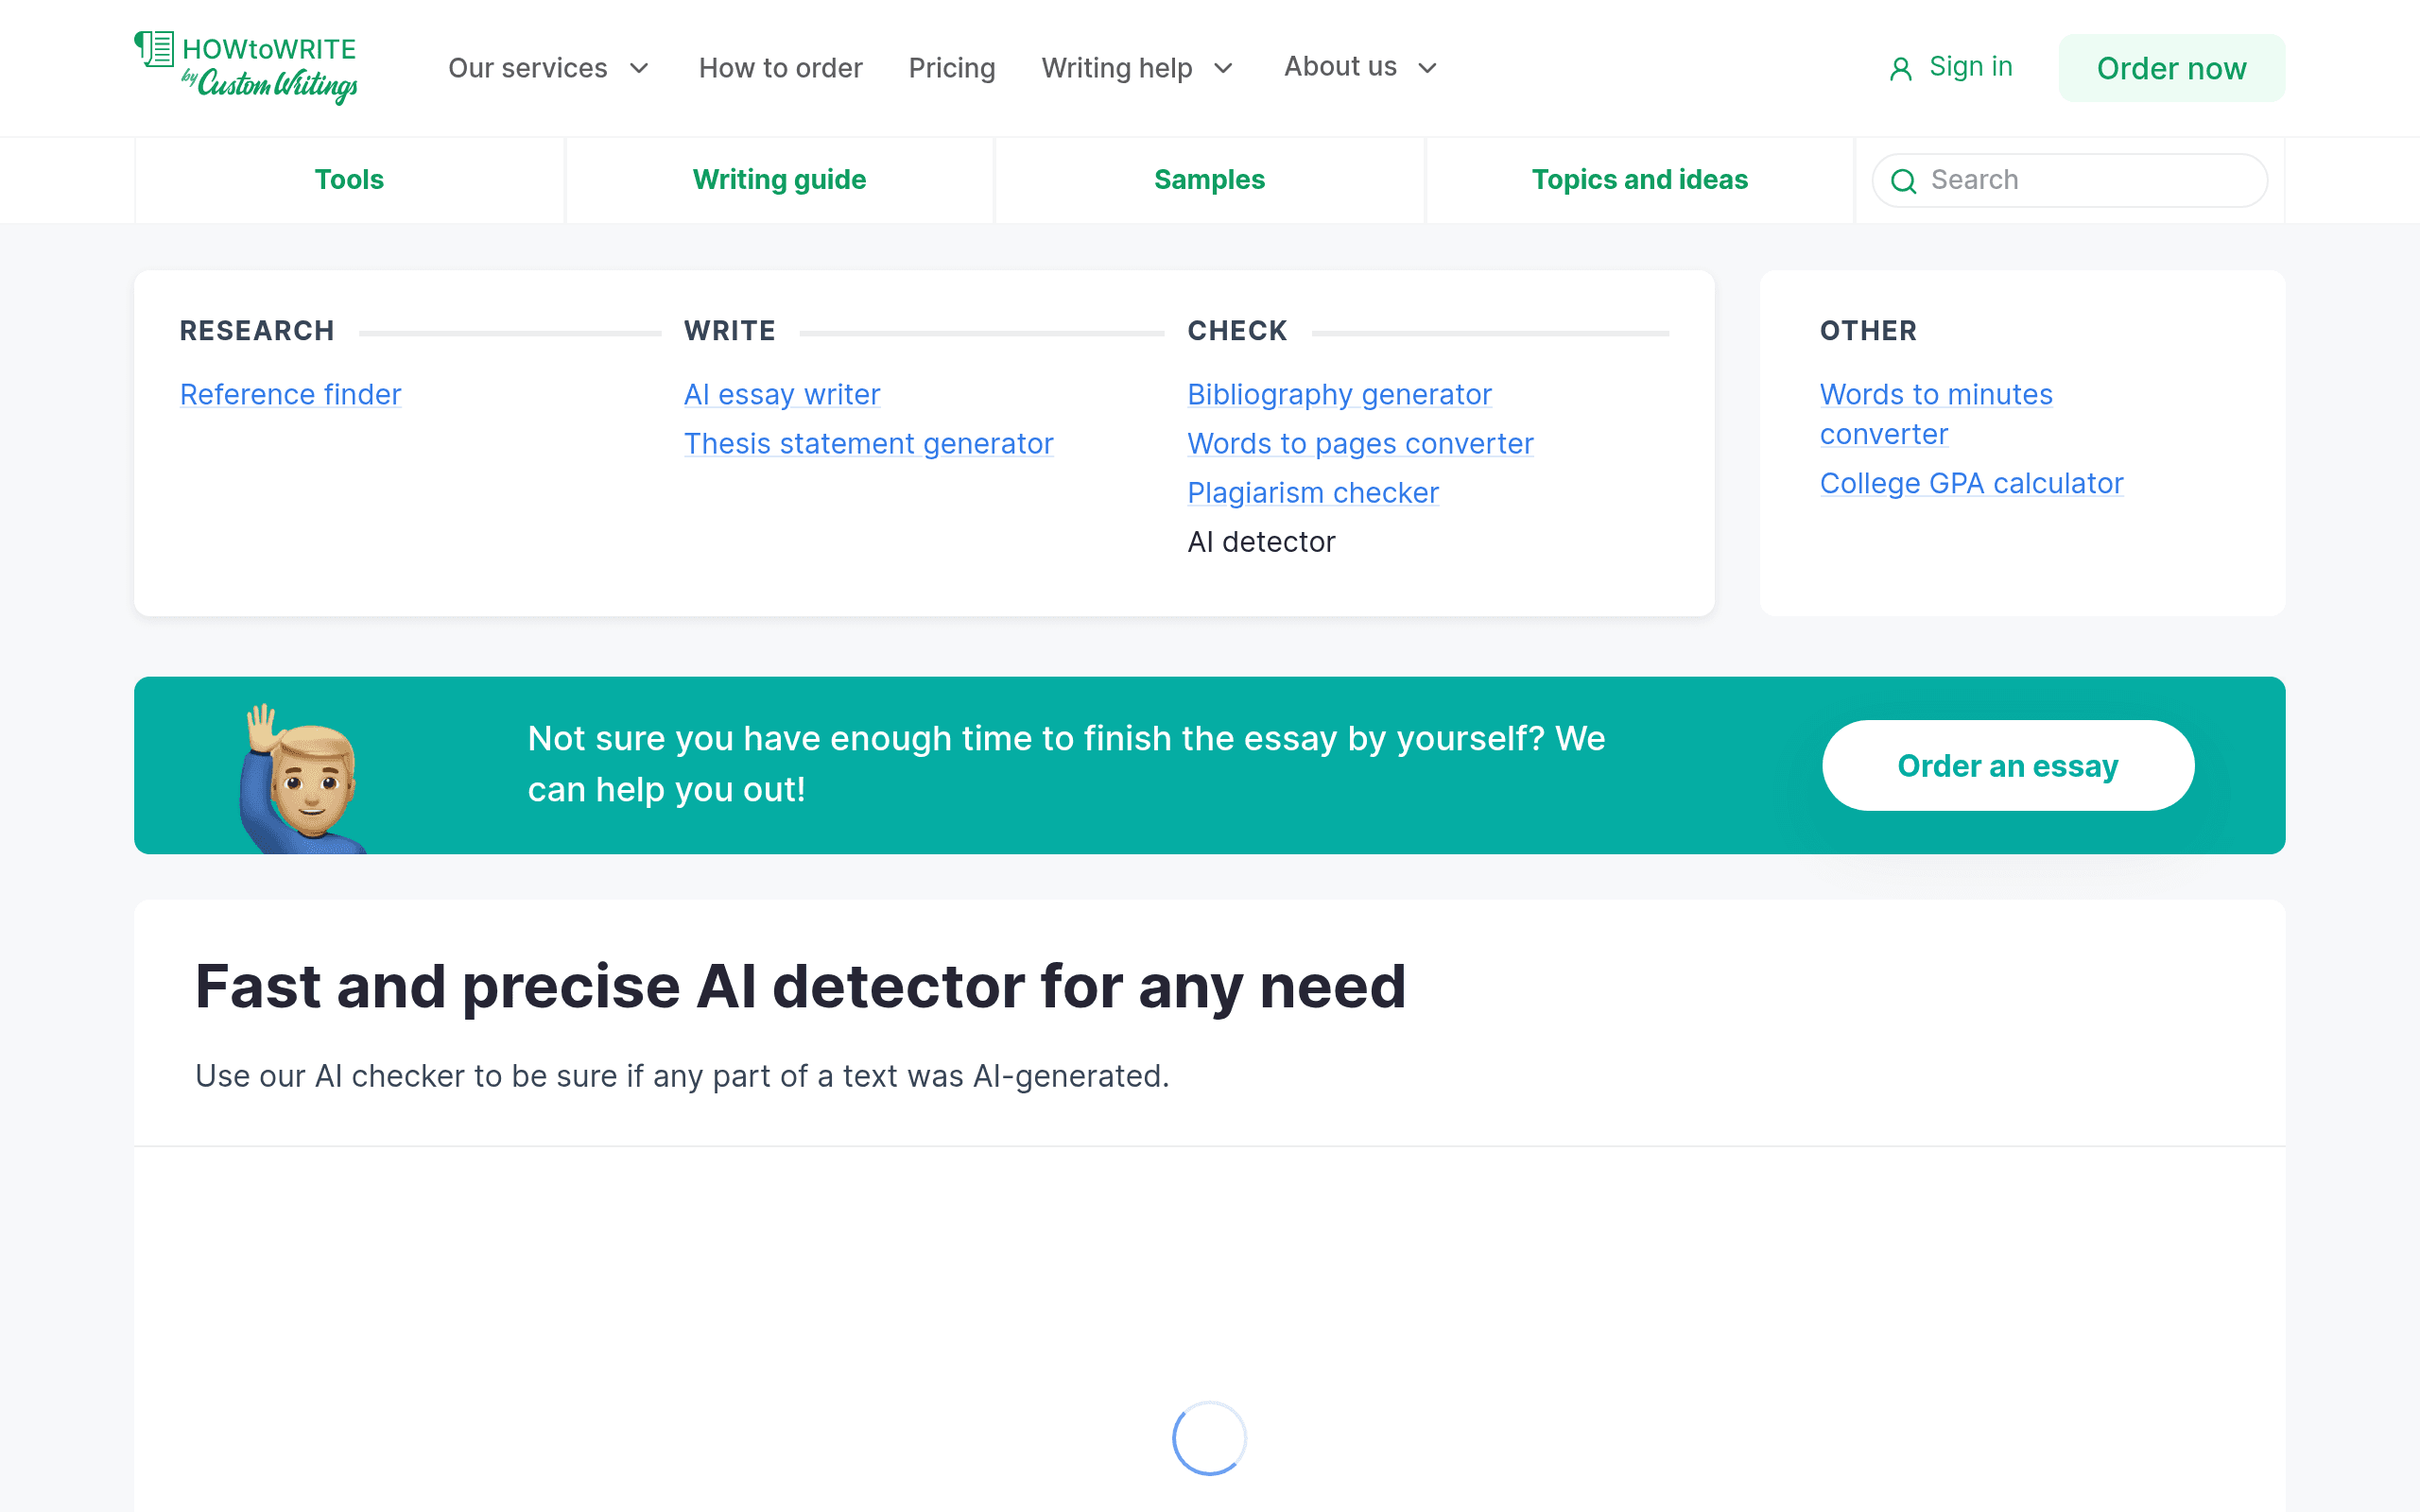This screenshot has height=1512, width=2420.
Task: Click the OTHER section heading
Action: [x=1868, y=331]
